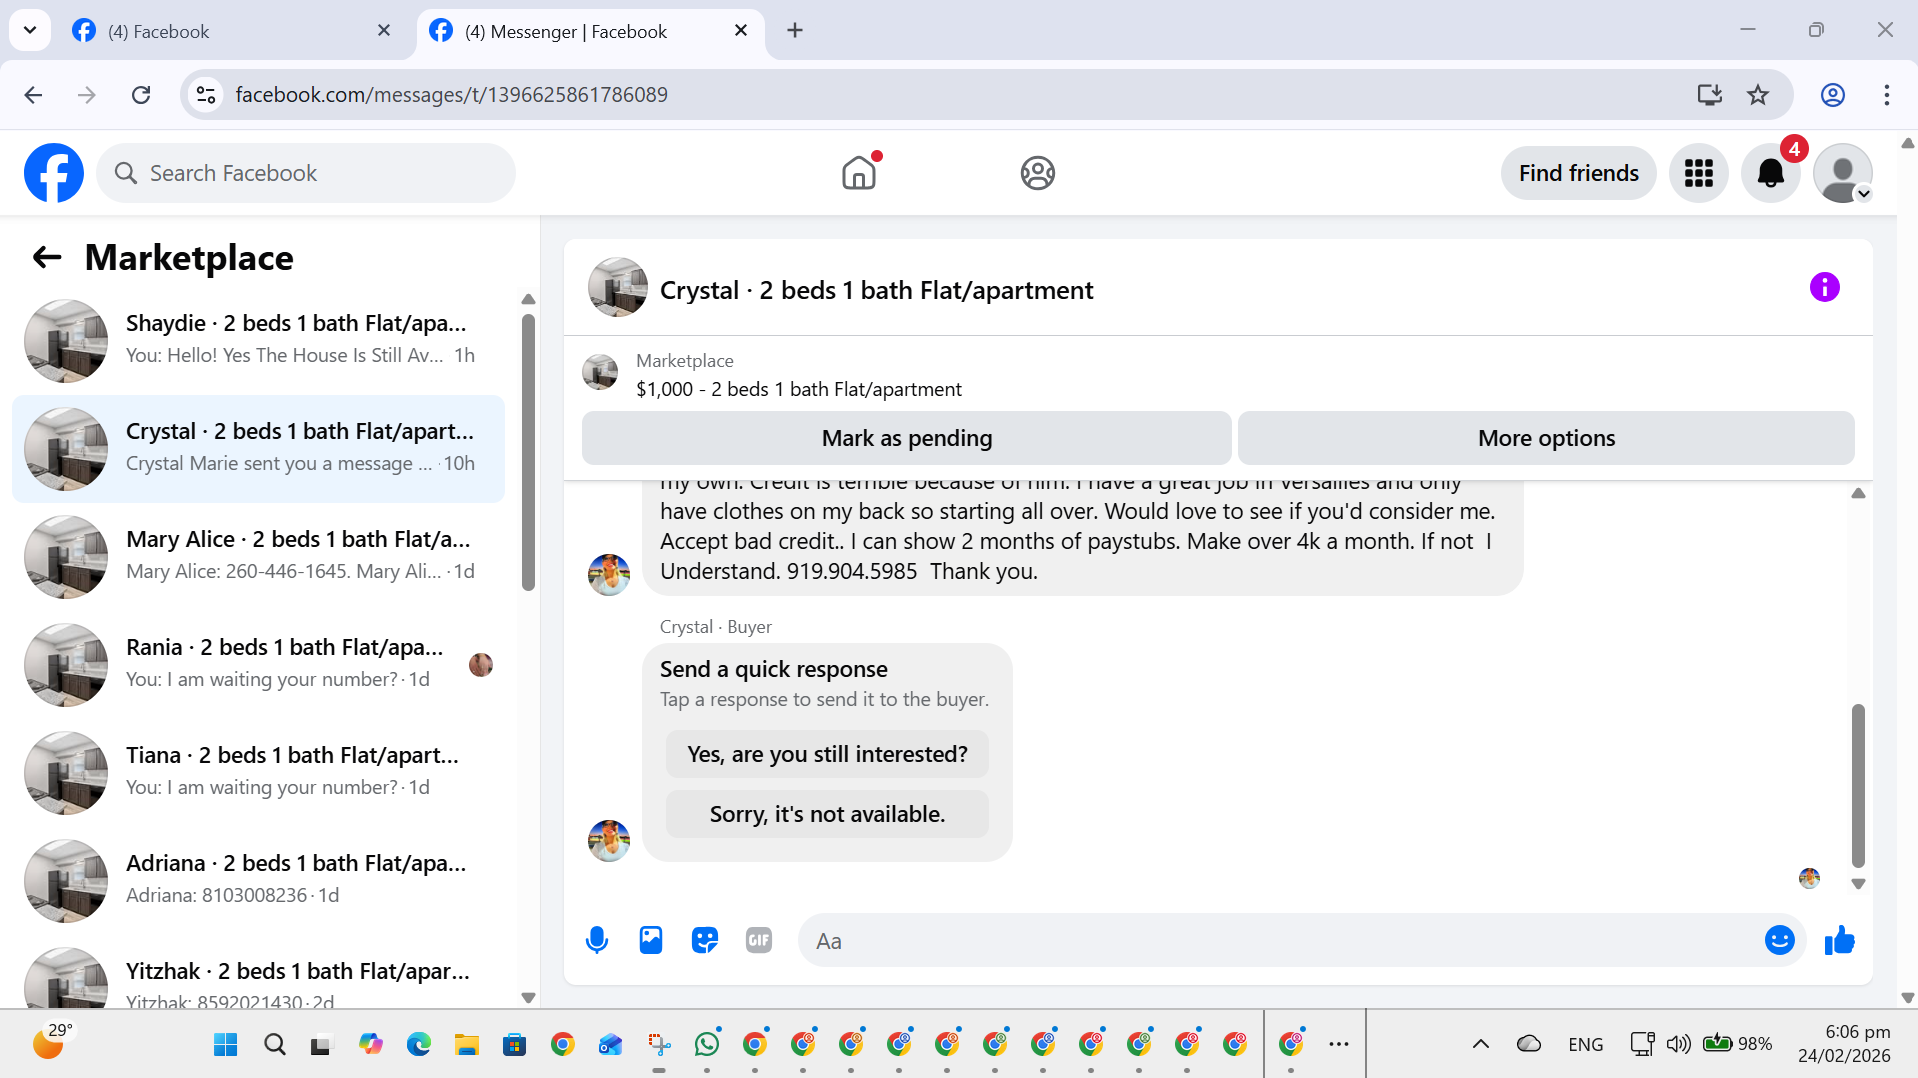Image resolution: width=1918 pixels, height=1078 pixels.
Task: Click the browser address bar URL
Action: pyautogui.click(x=452, y=95)
